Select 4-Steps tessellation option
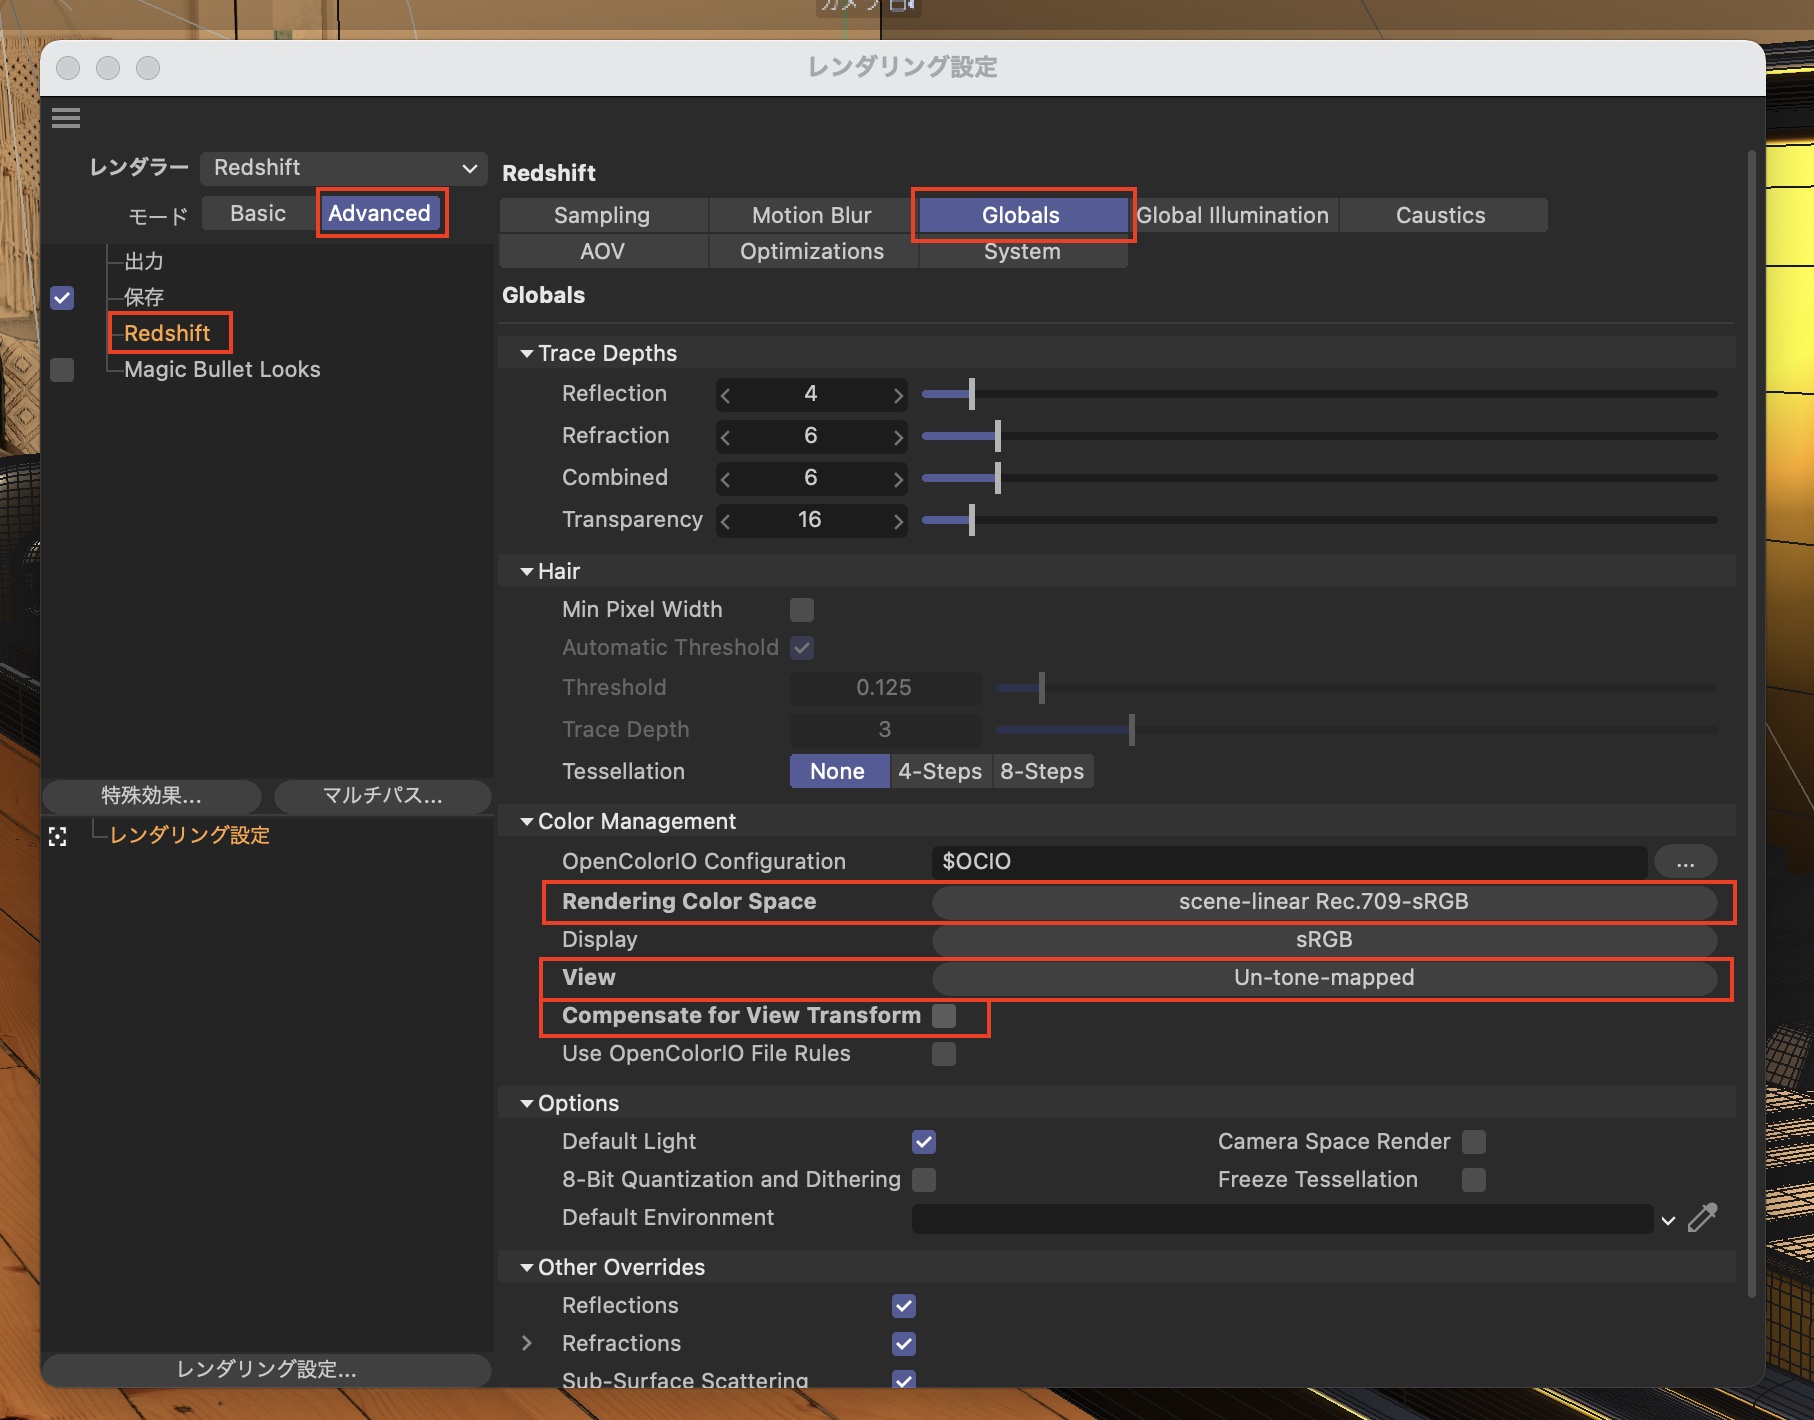Screen dimensions: 1814x1420 (940, 772)
